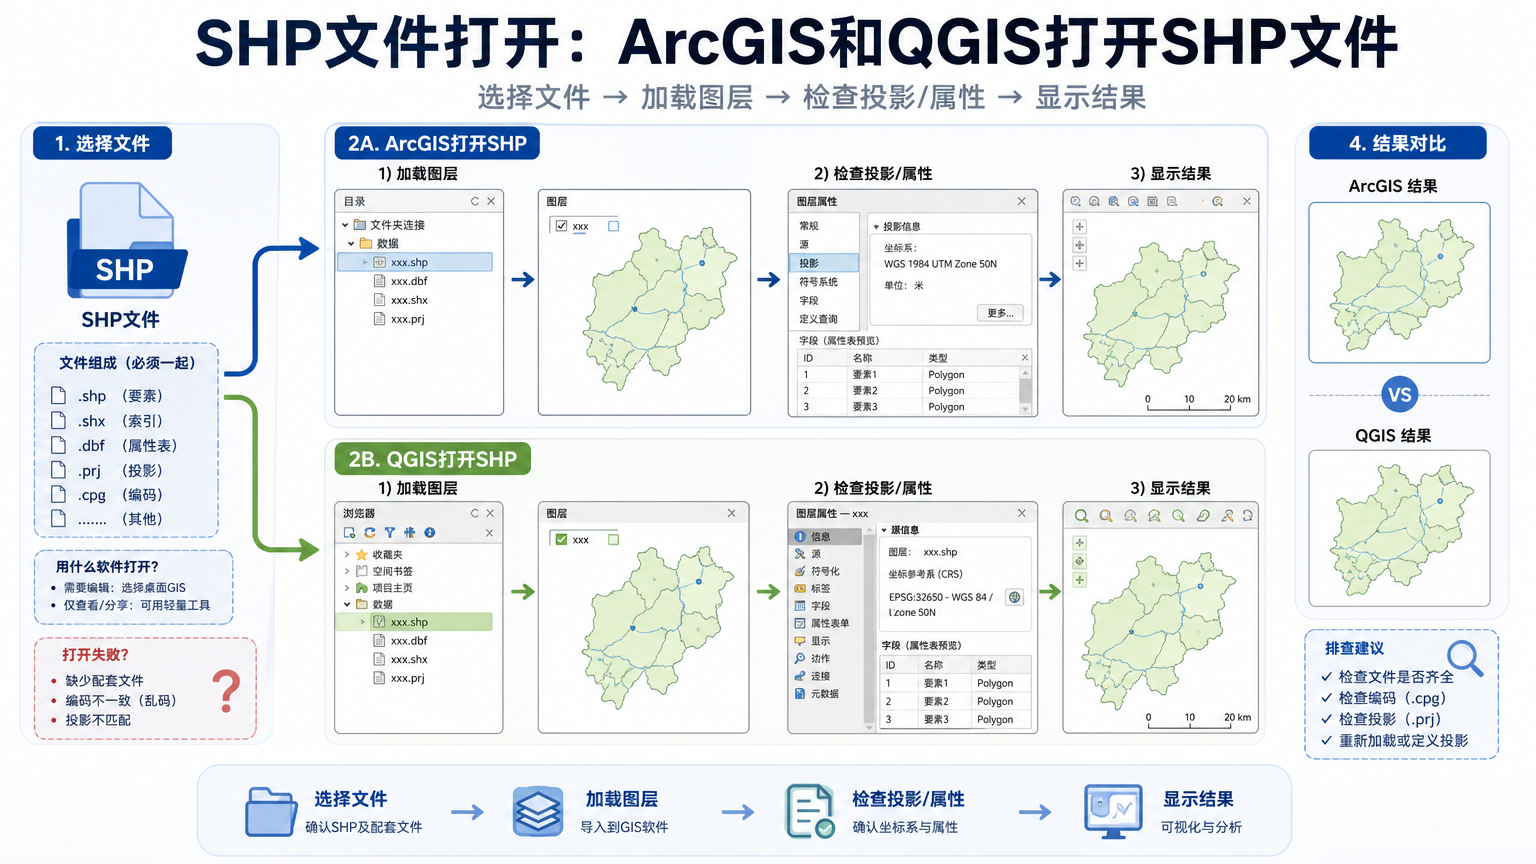The width and height of the screenshot is (1536, 864).
Task: Open 符号系统 tab in ArcGIS 图层属性
Action: (824, 282)
